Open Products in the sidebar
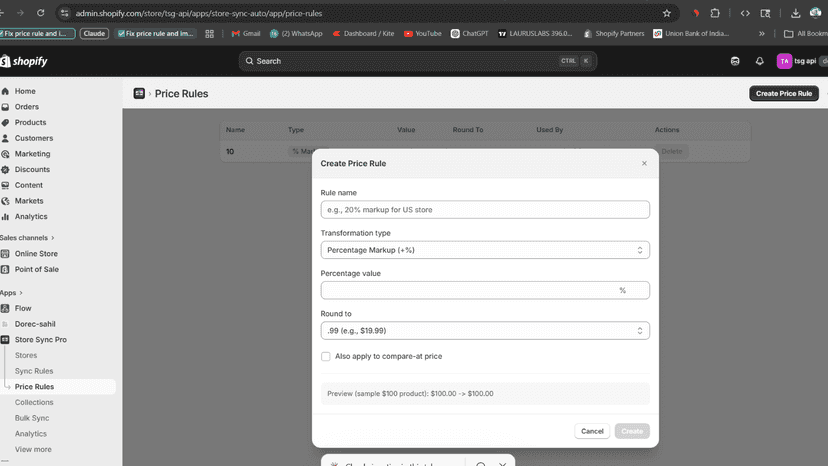Screen dimensions: 828x466 (30, 123)
